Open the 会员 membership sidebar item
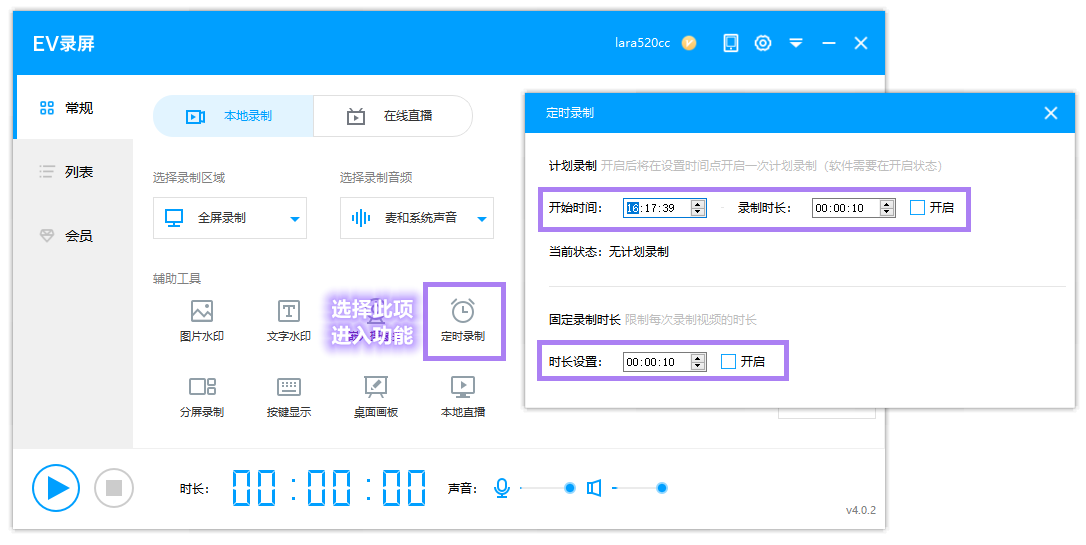Image resolution: width=1086 pixels, height=545 pixels. pos(72,236)
